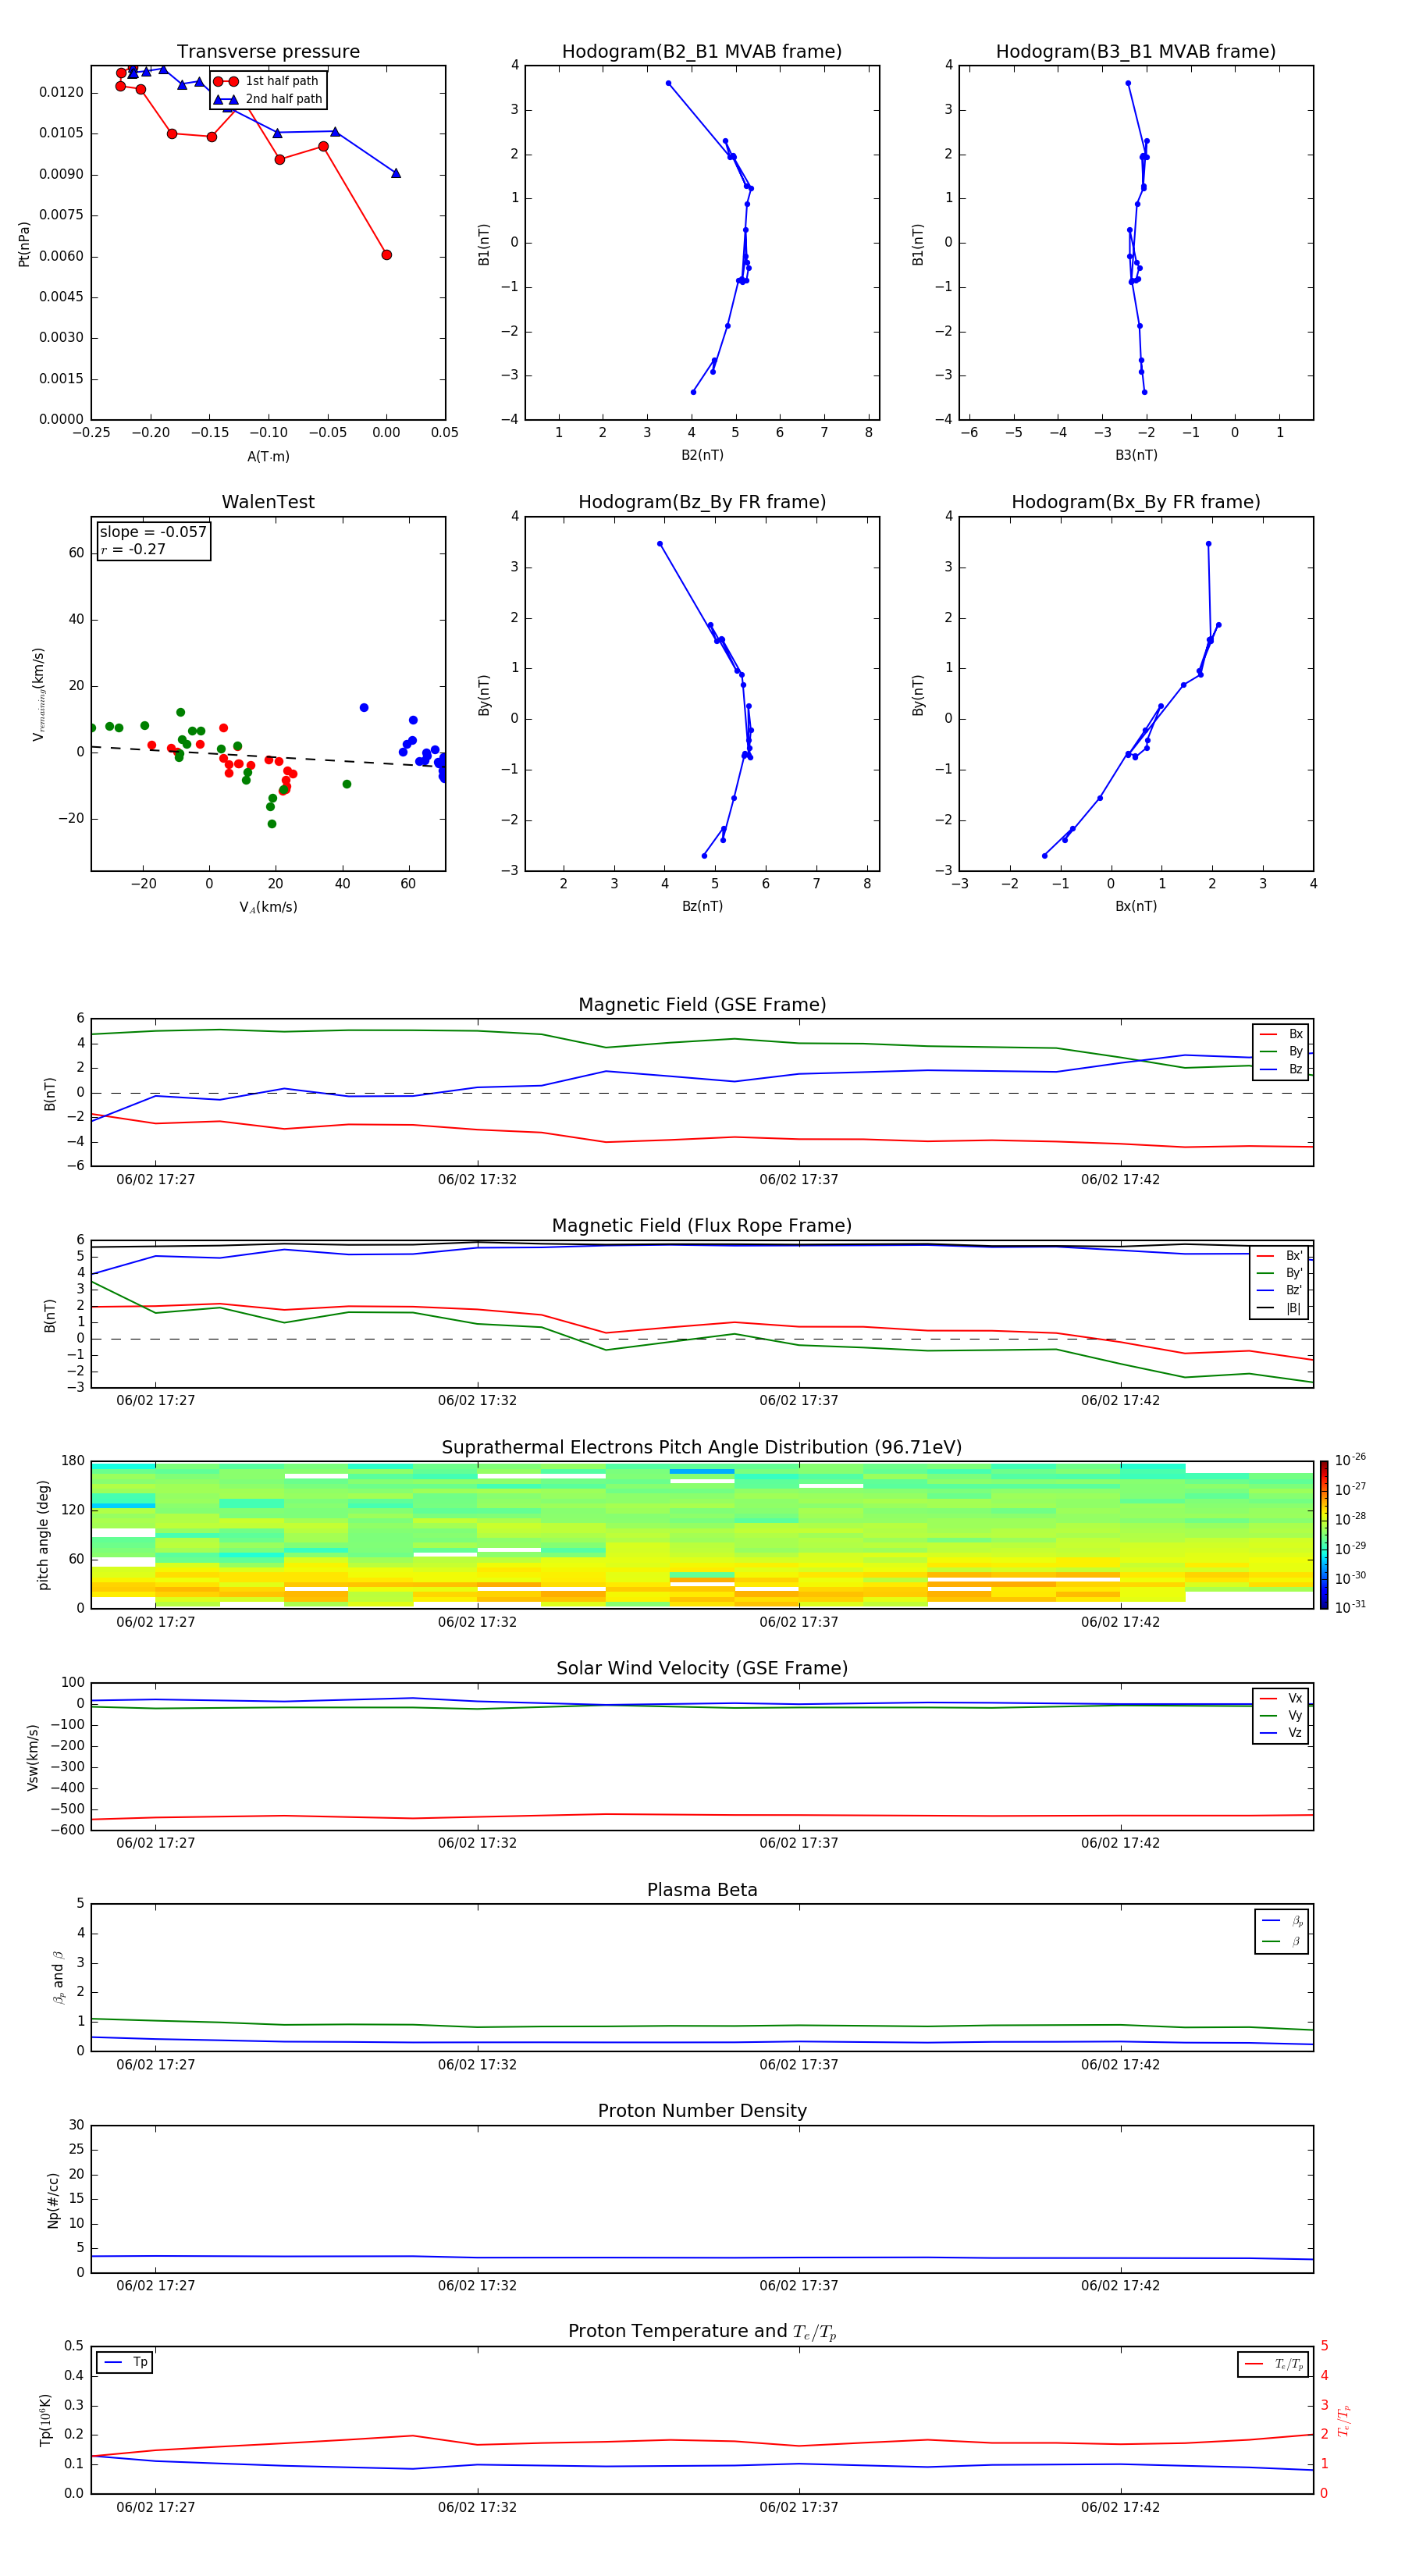Click the "Bz(nT)" x-axis label
This screenshot has width=1405, height=2576.
pos(702,906)
